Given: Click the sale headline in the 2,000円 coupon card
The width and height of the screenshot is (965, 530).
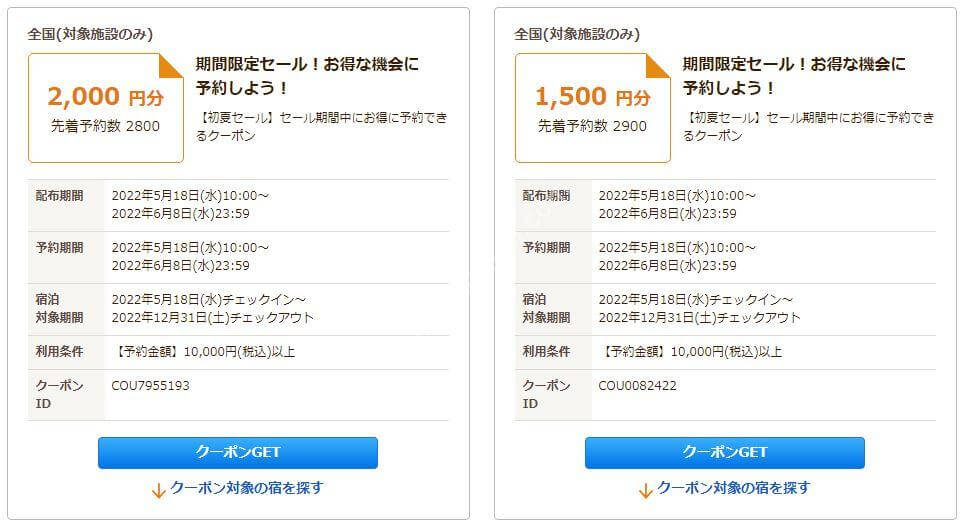Looking at the screenshot, I should click(307, 76).
